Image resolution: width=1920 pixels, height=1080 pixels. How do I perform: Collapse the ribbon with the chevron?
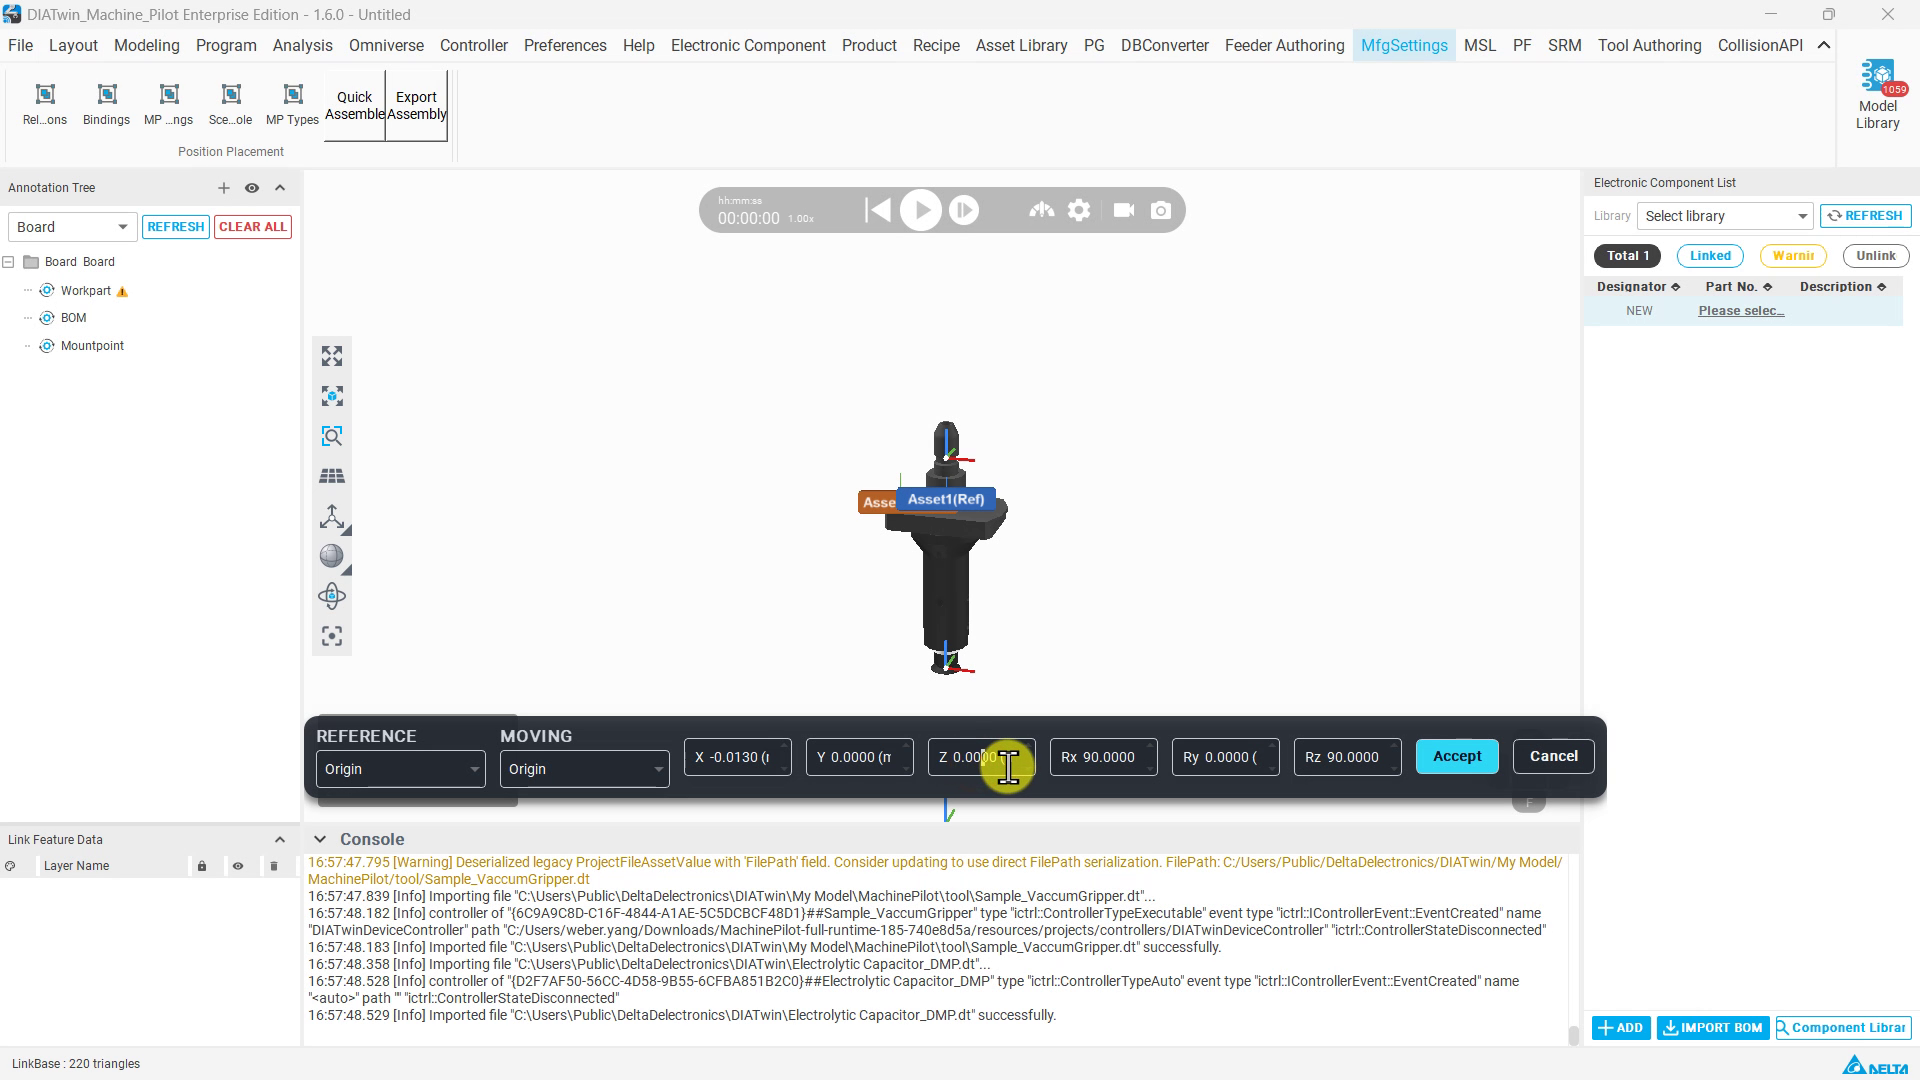click(x=1824, y=45)
